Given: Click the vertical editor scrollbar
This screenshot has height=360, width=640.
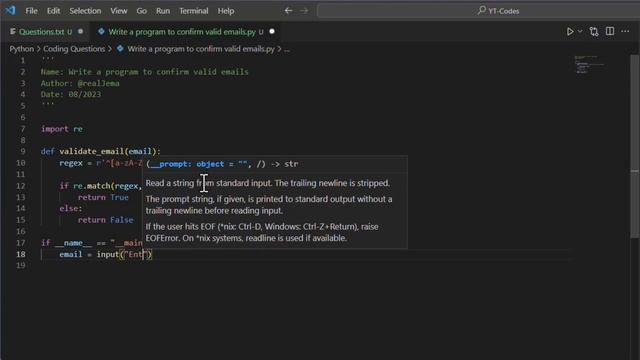Looking at the screenshot, I should click(x=634, y=146).
